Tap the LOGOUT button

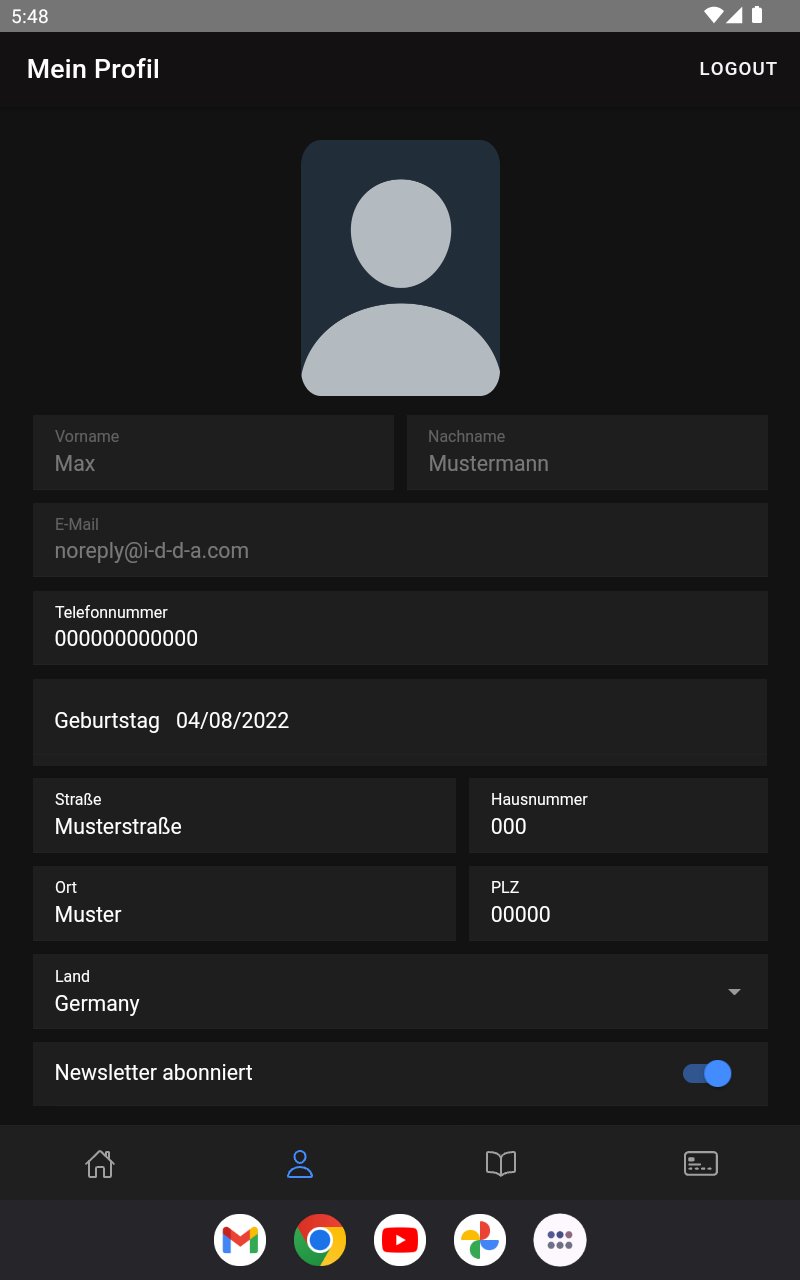(x=738, y=69)
